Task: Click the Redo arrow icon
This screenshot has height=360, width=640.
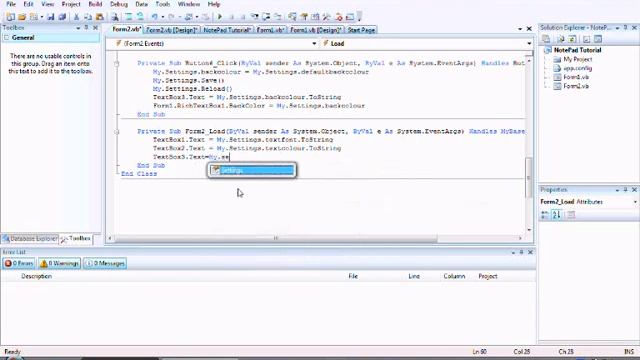Action: tap(171, 17)
